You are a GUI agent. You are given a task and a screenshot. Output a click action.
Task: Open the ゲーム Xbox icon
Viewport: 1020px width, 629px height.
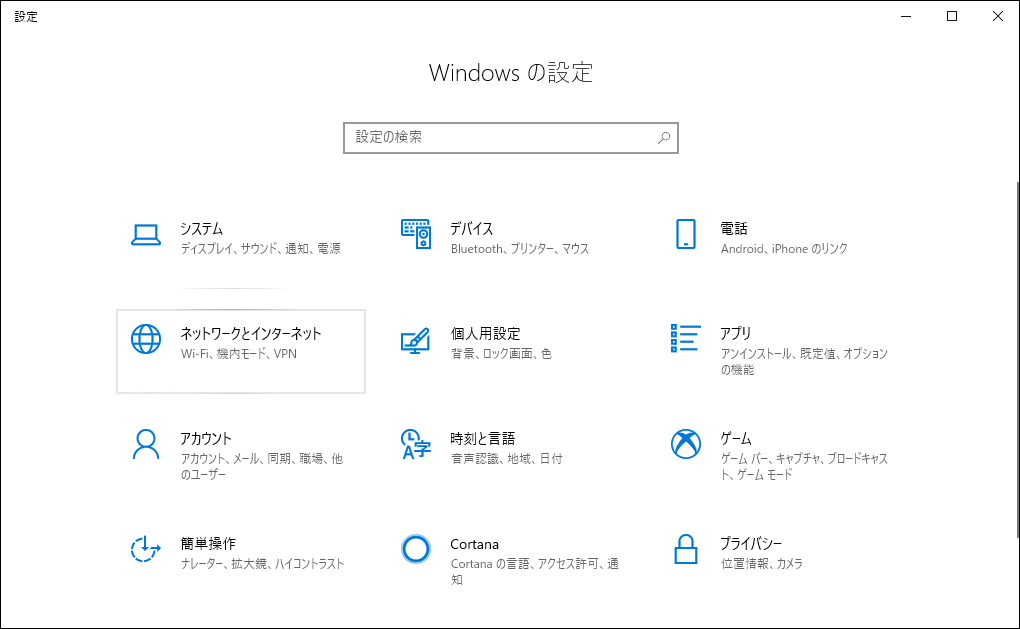click(x=686, y=444)
